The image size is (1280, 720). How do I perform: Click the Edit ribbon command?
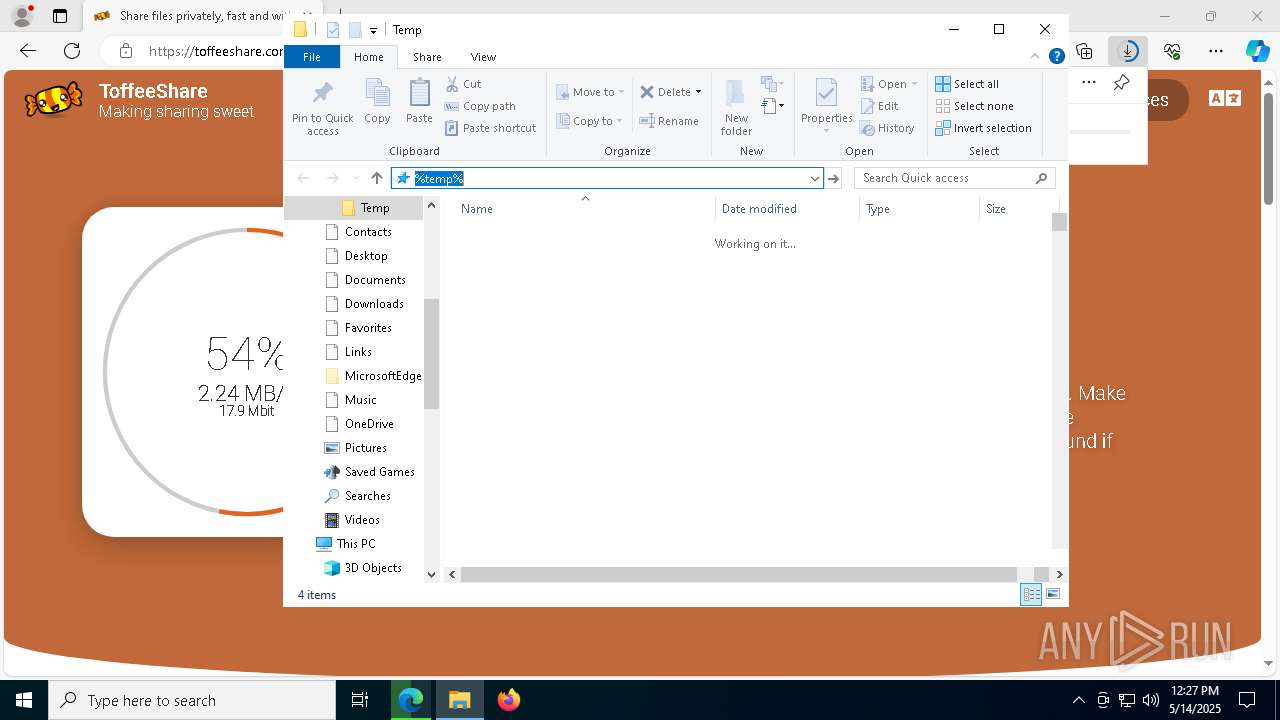879,106
